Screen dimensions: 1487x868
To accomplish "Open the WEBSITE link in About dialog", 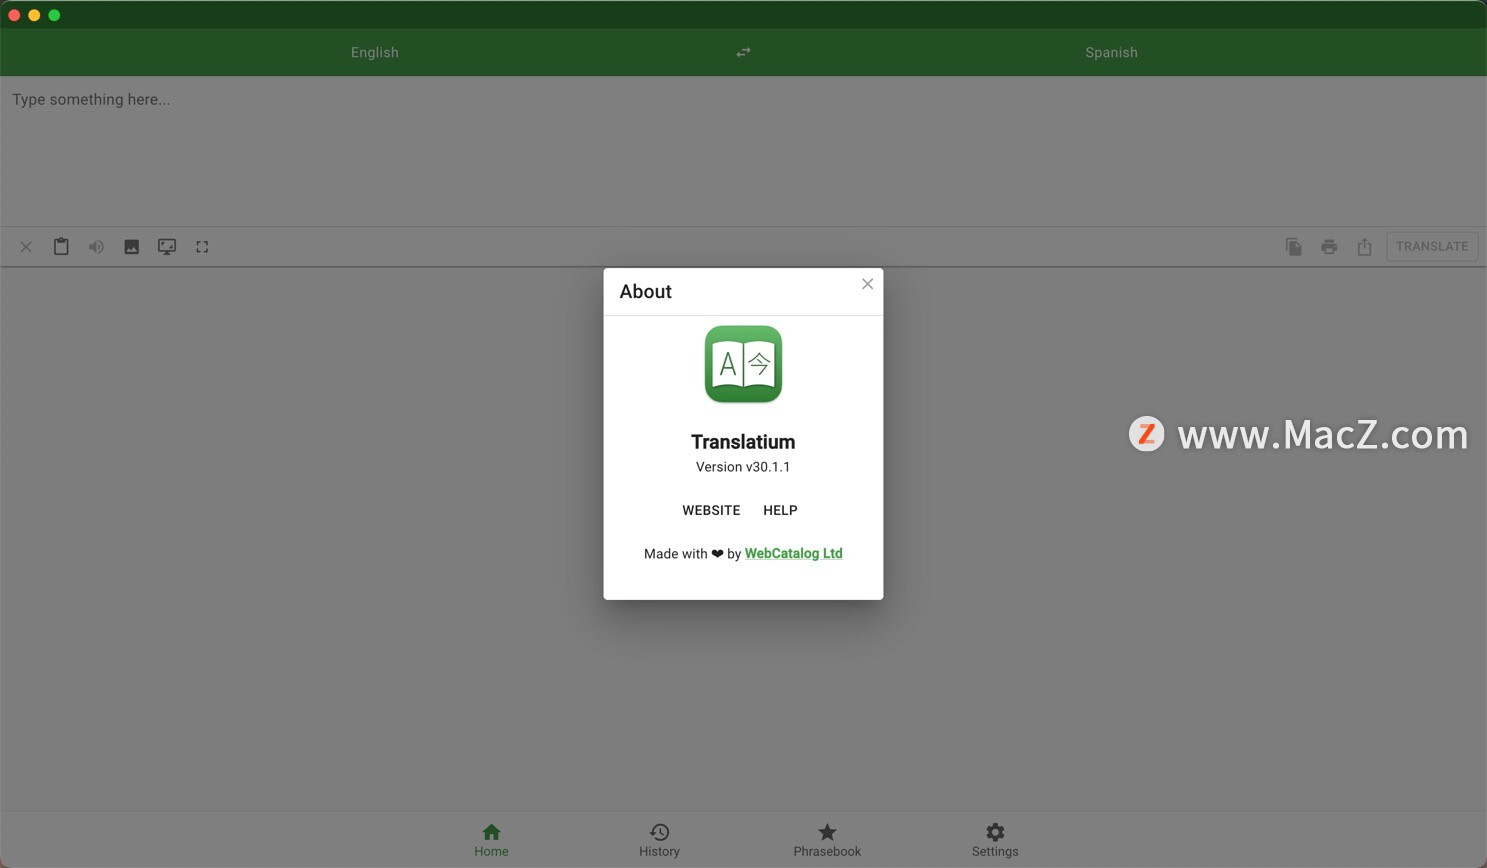I will click(x=711, y=510).
